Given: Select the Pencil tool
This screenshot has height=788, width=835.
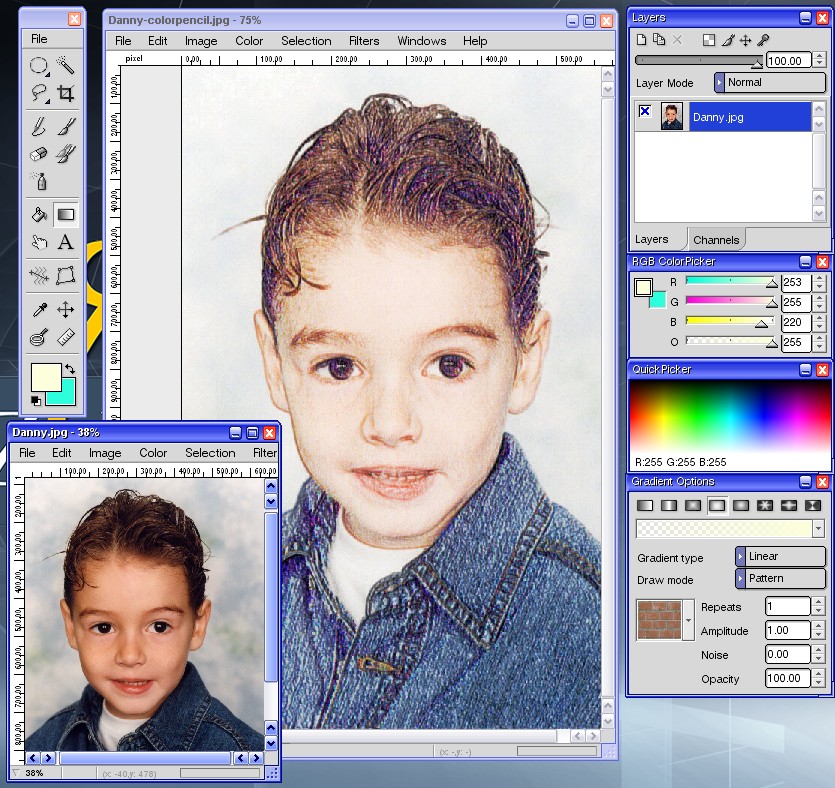Looking at the screenshot, I should [x=38, y=127].
